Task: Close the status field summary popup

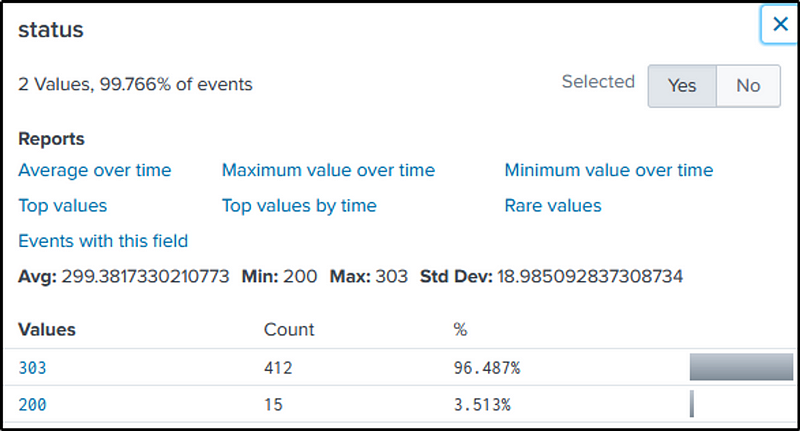Action: tap(779, 24)
